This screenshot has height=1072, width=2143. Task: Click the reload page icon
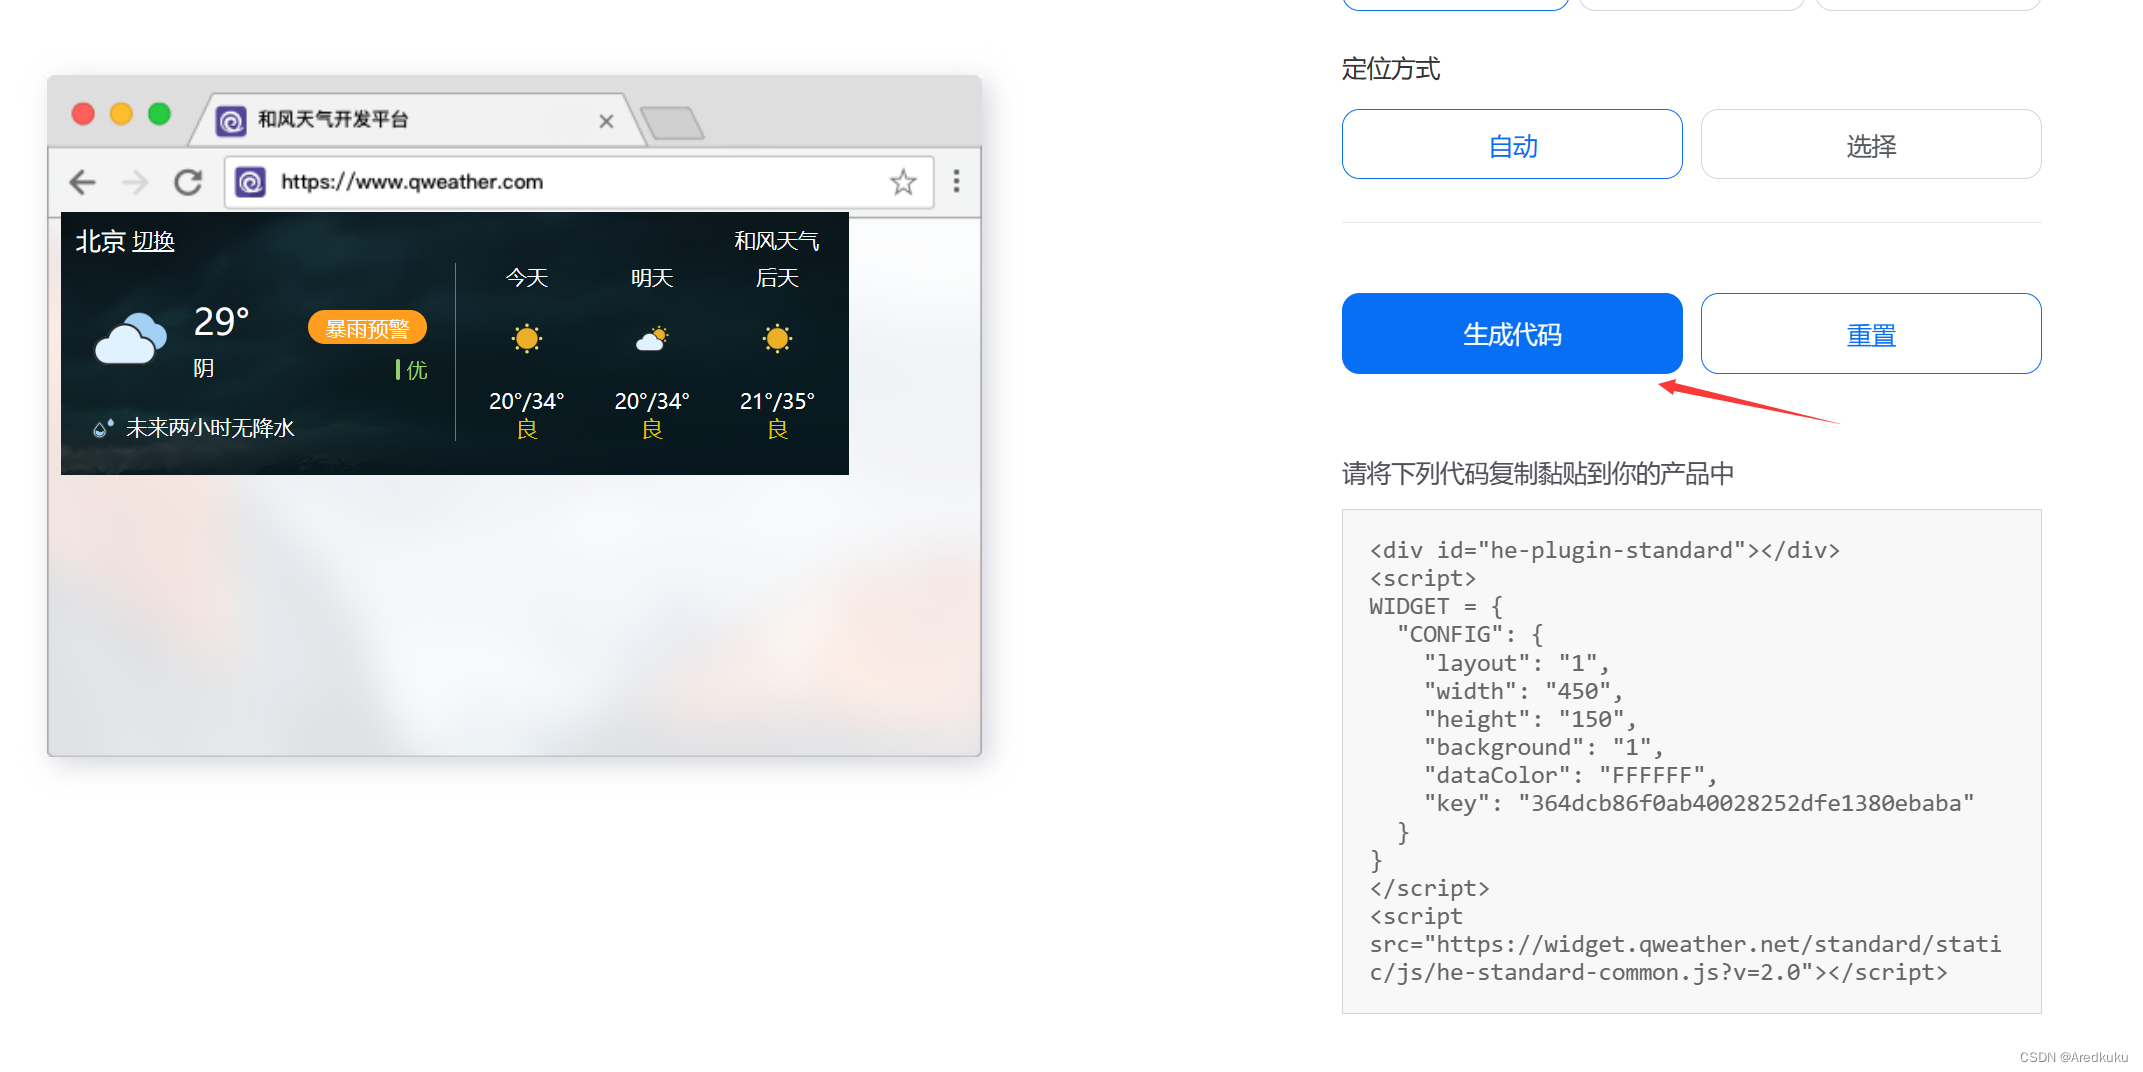(x=188, y=182)
